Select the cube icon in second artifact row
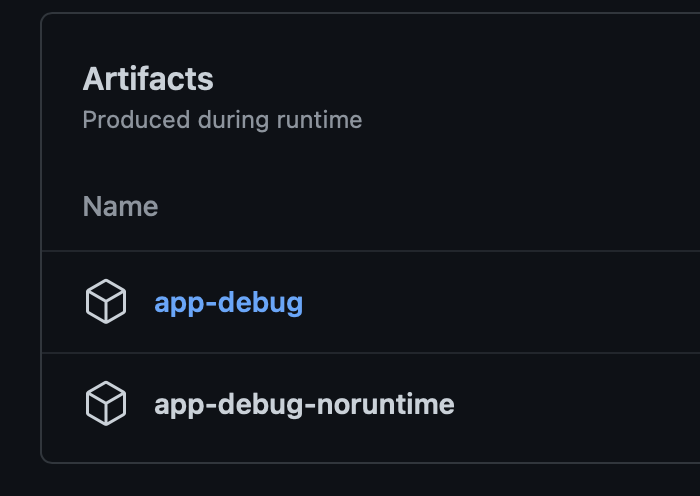Viewport: 700px width, 496px height. 106,404
